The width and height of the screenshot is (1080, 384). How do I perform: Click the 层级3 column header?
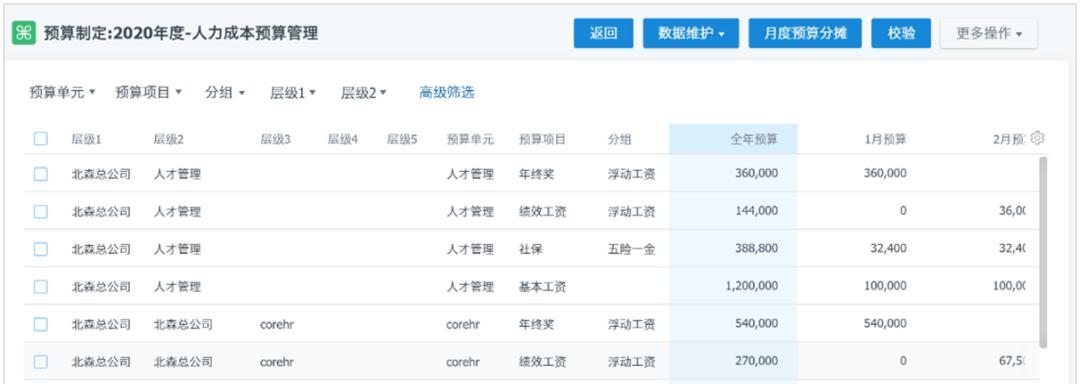click(x=276, y=139)
